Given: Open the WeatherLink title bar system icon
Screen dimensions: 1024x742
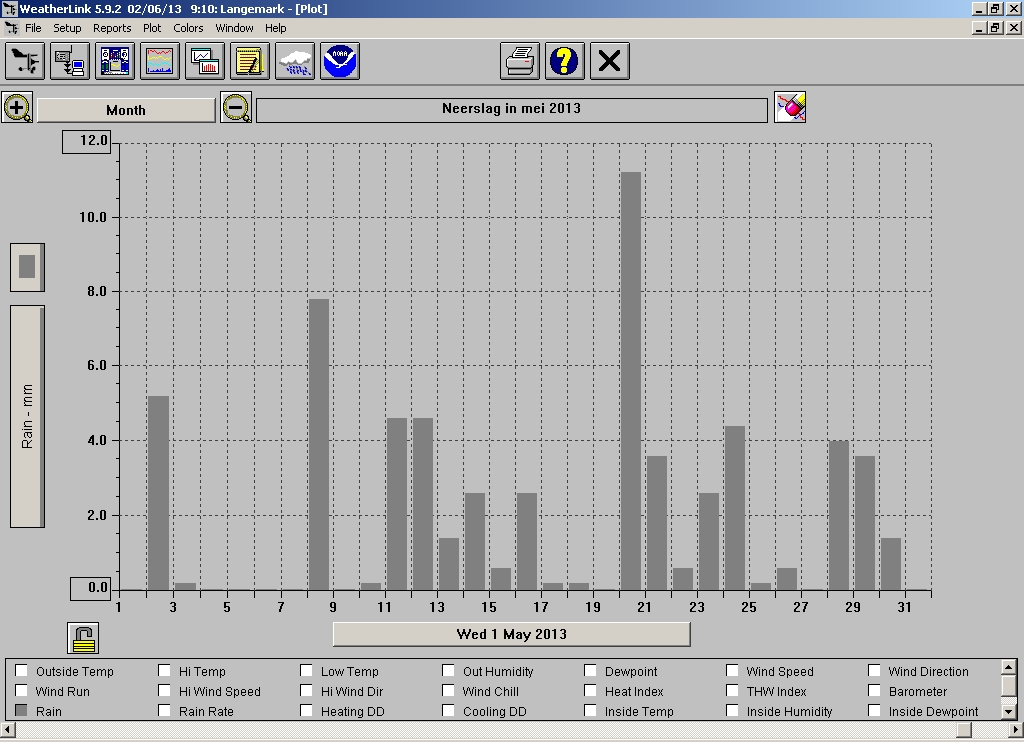Looking at the screenshot, I should (9, 8).
